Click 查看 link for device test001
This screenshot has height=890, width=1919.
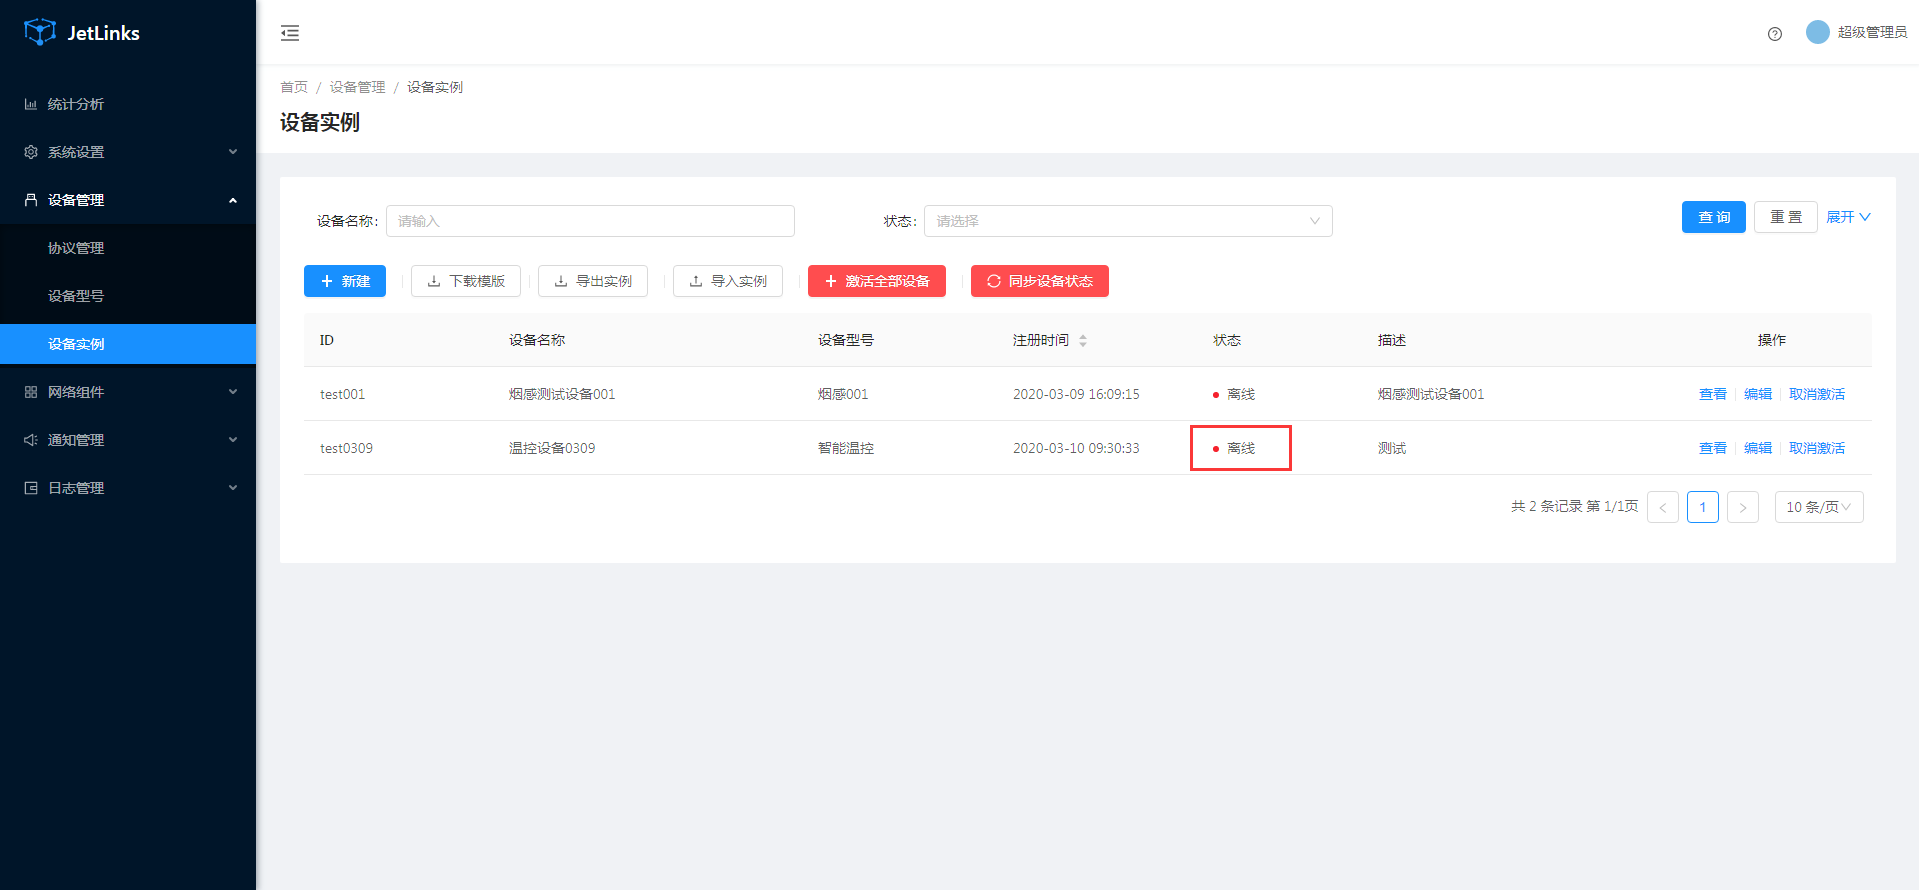pyautogui.click(x=1712, y=394)
